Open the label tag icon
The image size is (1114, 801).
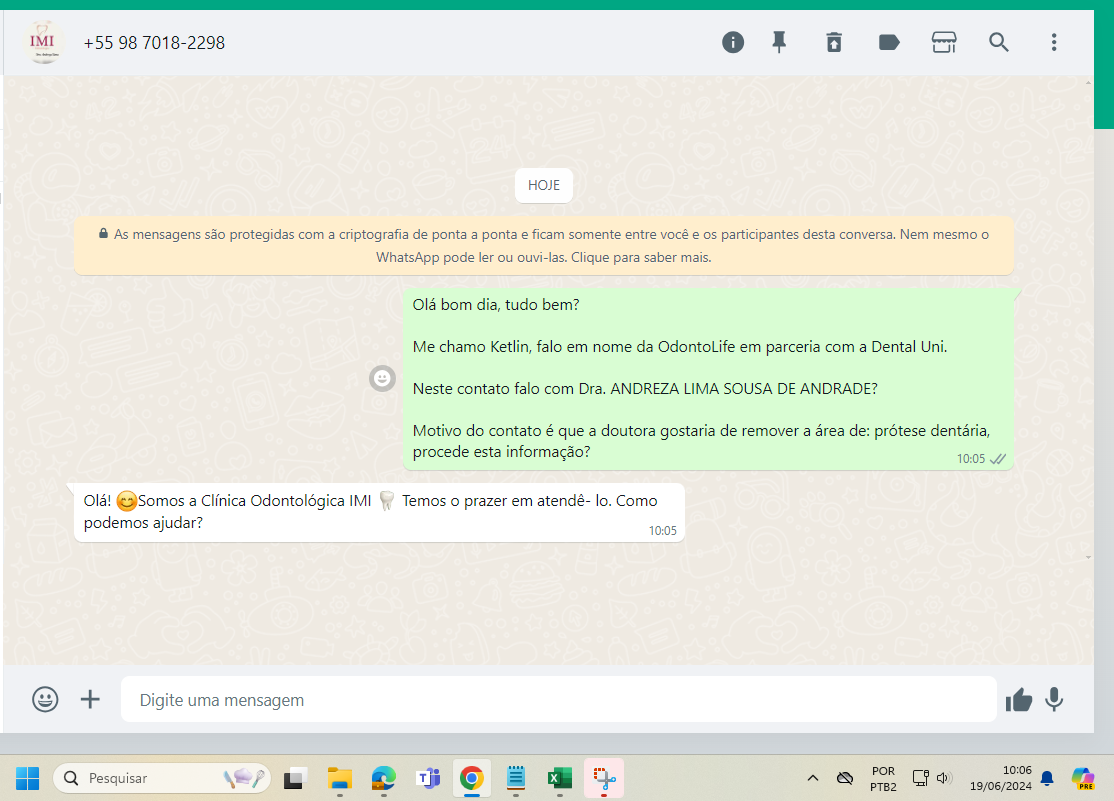click(x=889, y=43)
